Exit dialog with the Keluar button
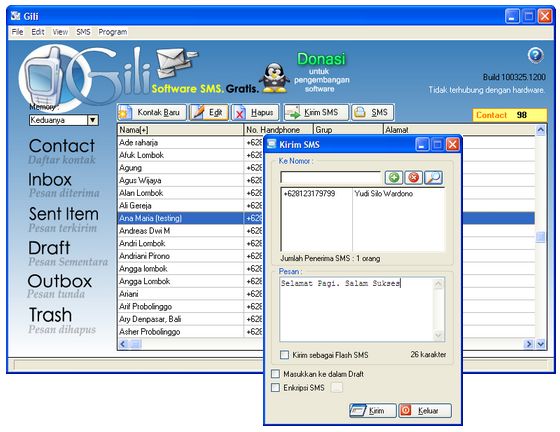This screenshot has width=560, height=432. pos(425,411)
